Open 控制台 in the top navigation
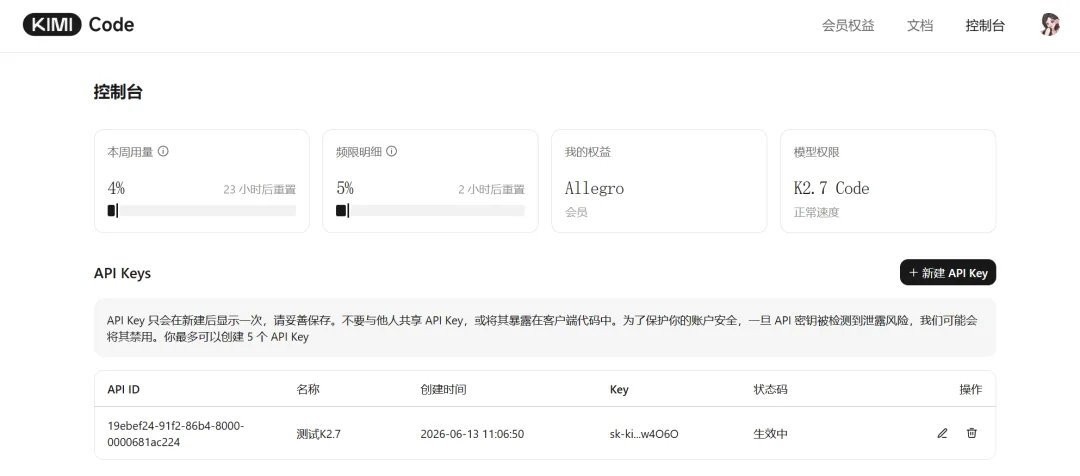This screenshot has width=1080, height=476. 985,25
